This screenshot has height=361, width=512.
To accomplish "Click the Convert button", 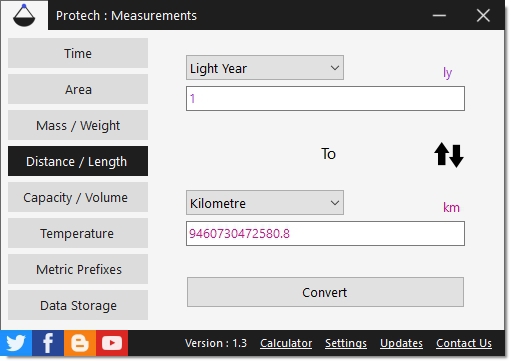I will pos(325,292).
